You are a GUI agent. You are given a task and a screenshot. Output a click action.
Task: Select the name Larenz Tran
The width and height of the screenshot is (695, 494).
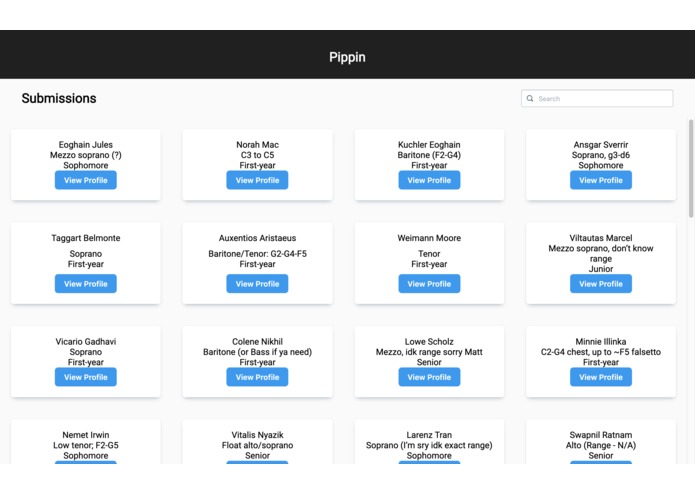(x=429, y=435)
